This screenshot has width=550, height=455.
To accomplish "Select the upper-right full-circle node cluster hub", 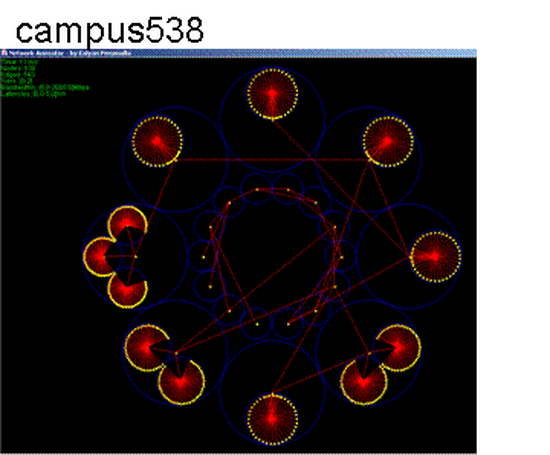I will [x=388, y=141].
